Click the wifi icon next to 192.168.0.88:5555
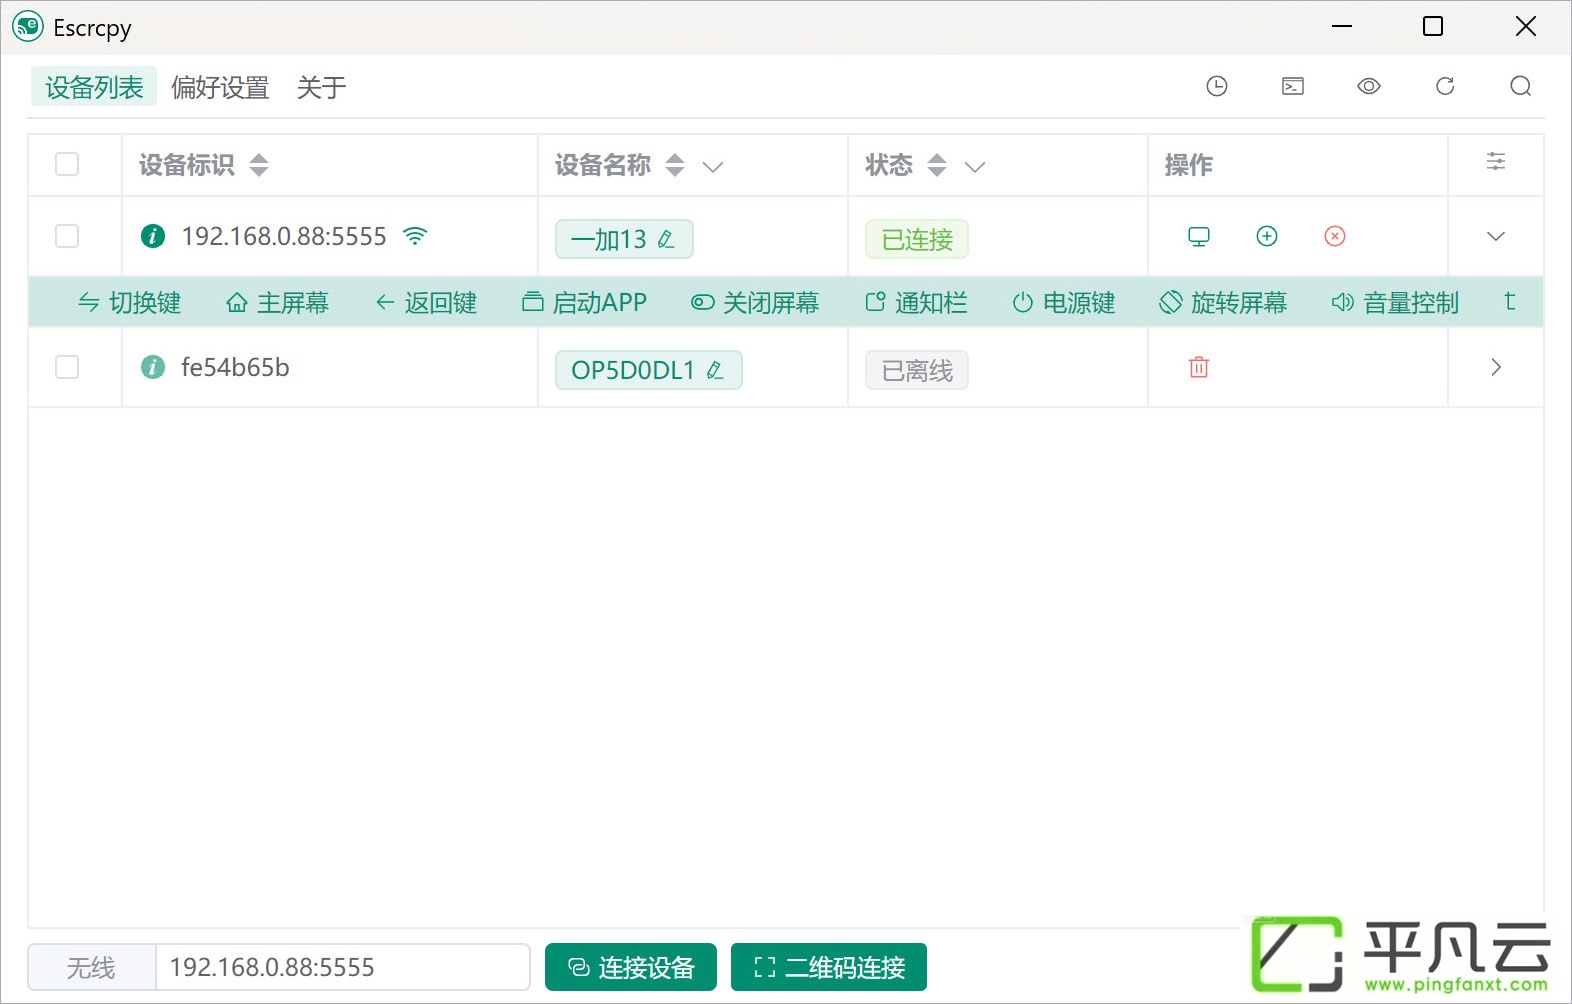The width and height of the screenshot is (1572, 1004). (415, 236)
